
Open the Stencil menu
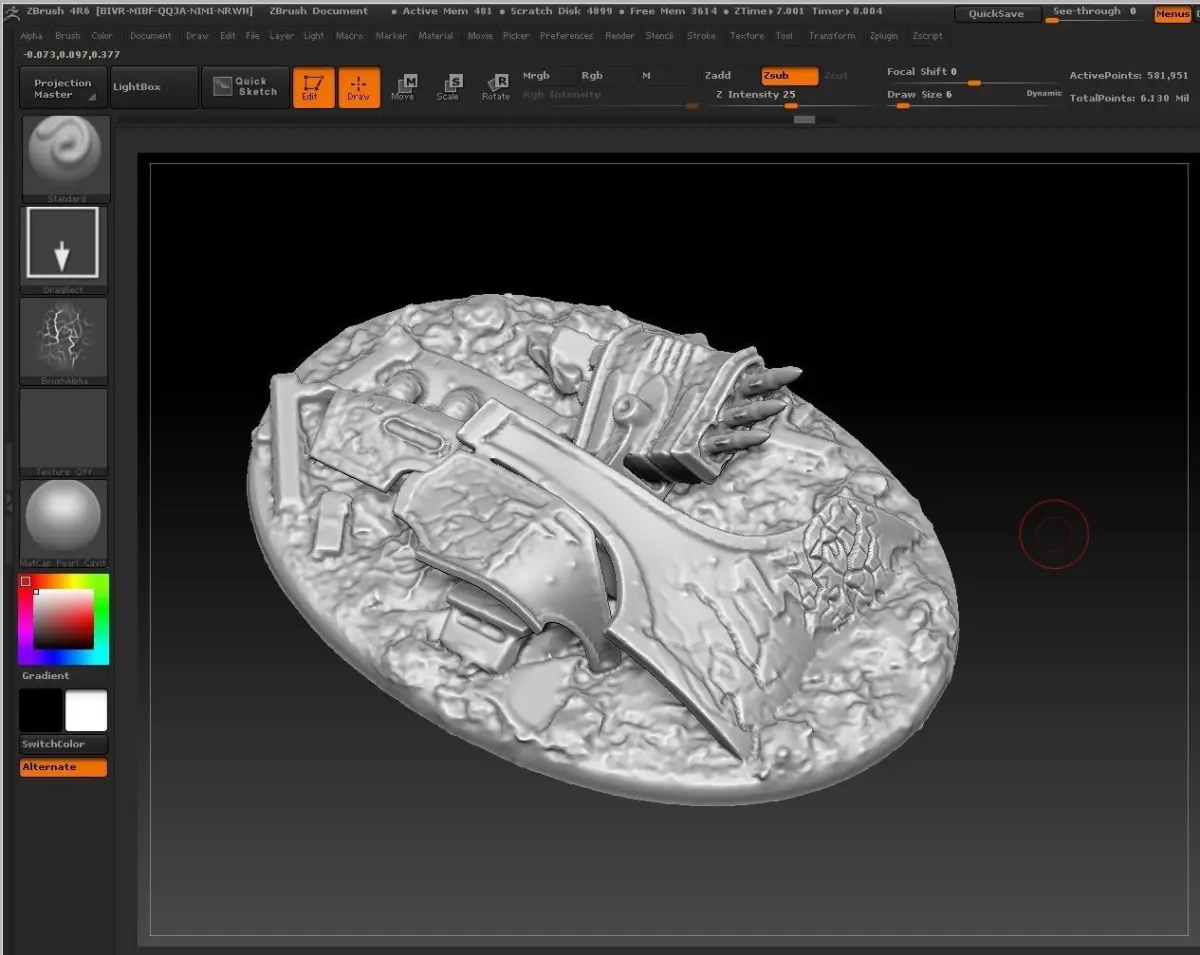point(659,36)
